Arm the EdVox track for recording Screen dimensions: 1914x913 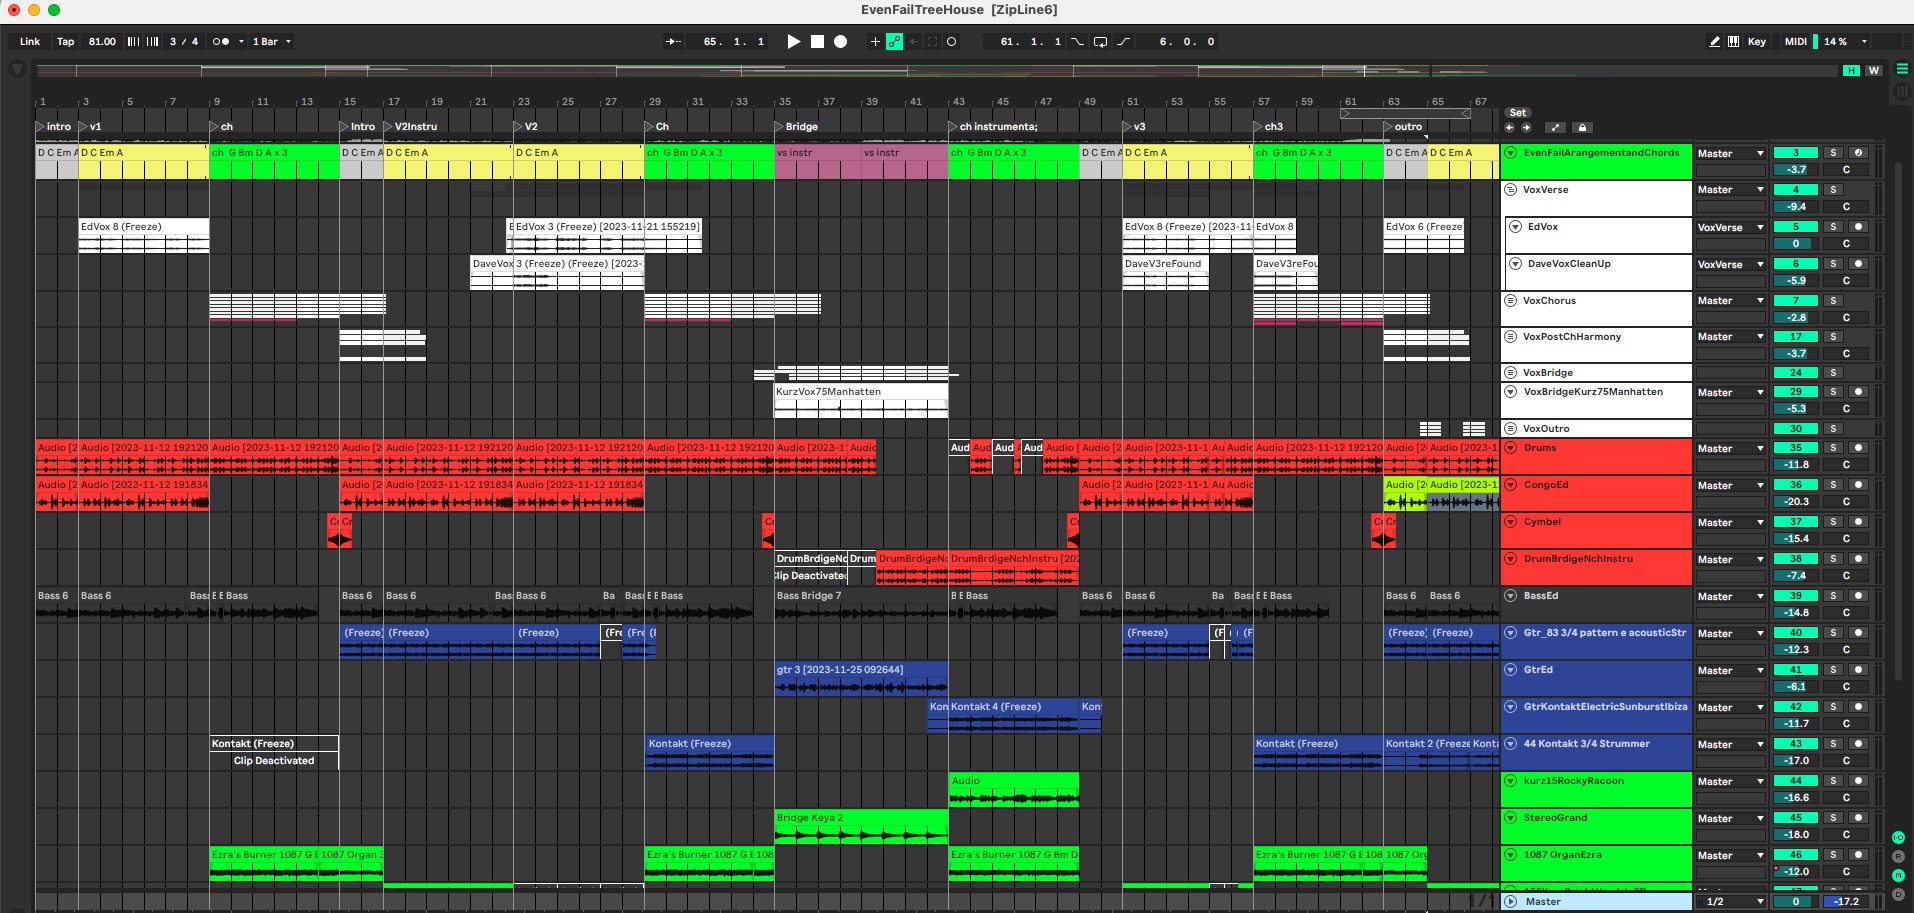click(1858, 227)
